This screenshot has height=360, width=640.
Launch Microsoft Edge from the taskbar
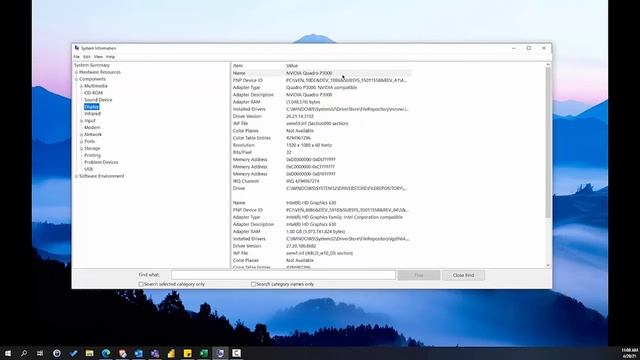[x=106, y=353]
